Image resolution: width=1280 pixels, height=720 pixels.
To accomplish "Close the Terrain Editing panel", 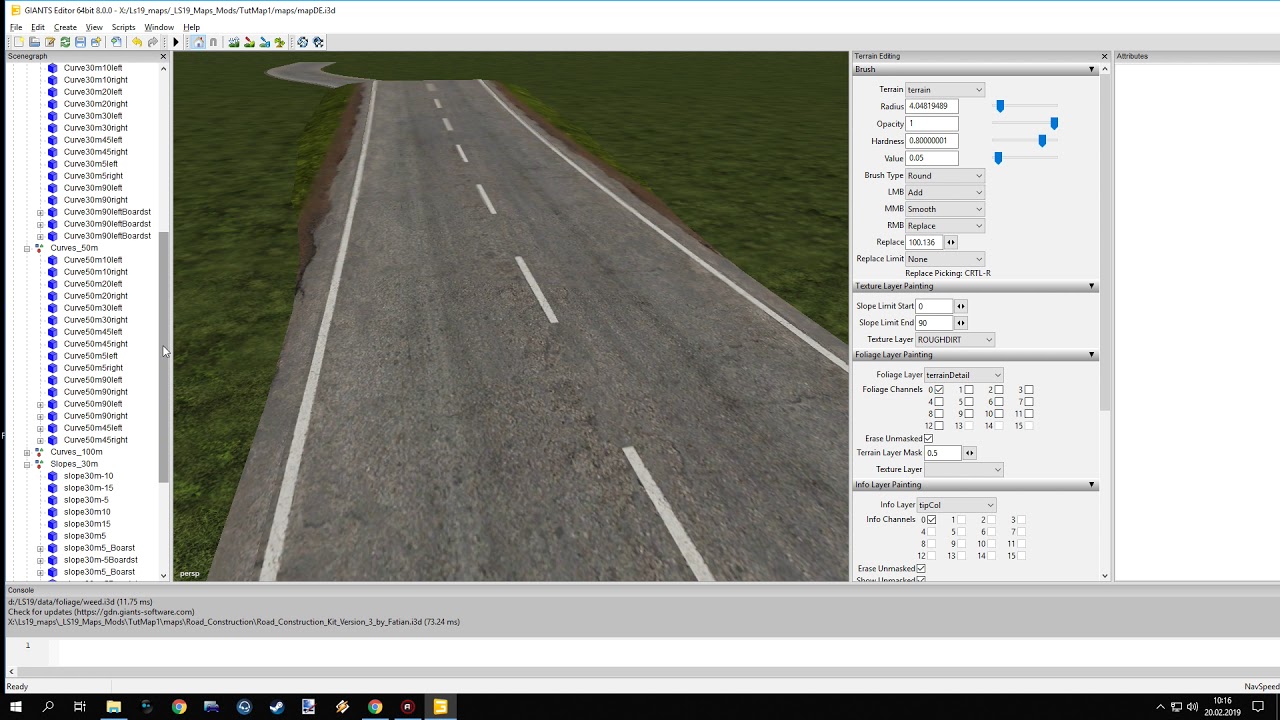I will [1104, 56].
